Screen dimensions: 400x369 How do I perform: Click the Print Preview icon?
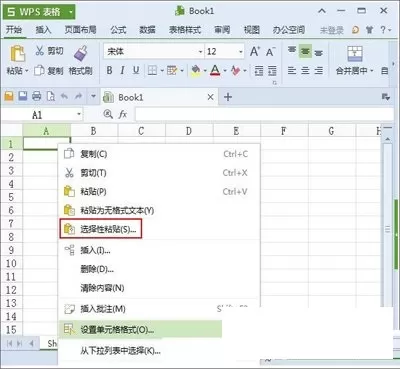pyautogui.click(x=51, y=96)
